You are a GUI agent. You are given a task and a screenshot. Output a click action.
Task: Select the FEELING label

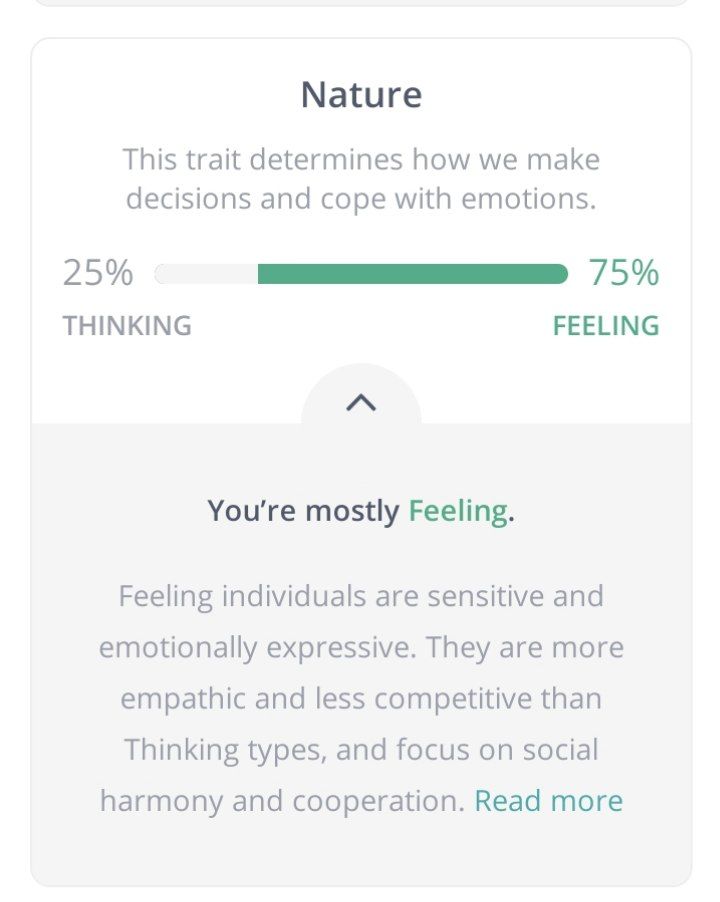pyautogui.click(x=606, y=326)
